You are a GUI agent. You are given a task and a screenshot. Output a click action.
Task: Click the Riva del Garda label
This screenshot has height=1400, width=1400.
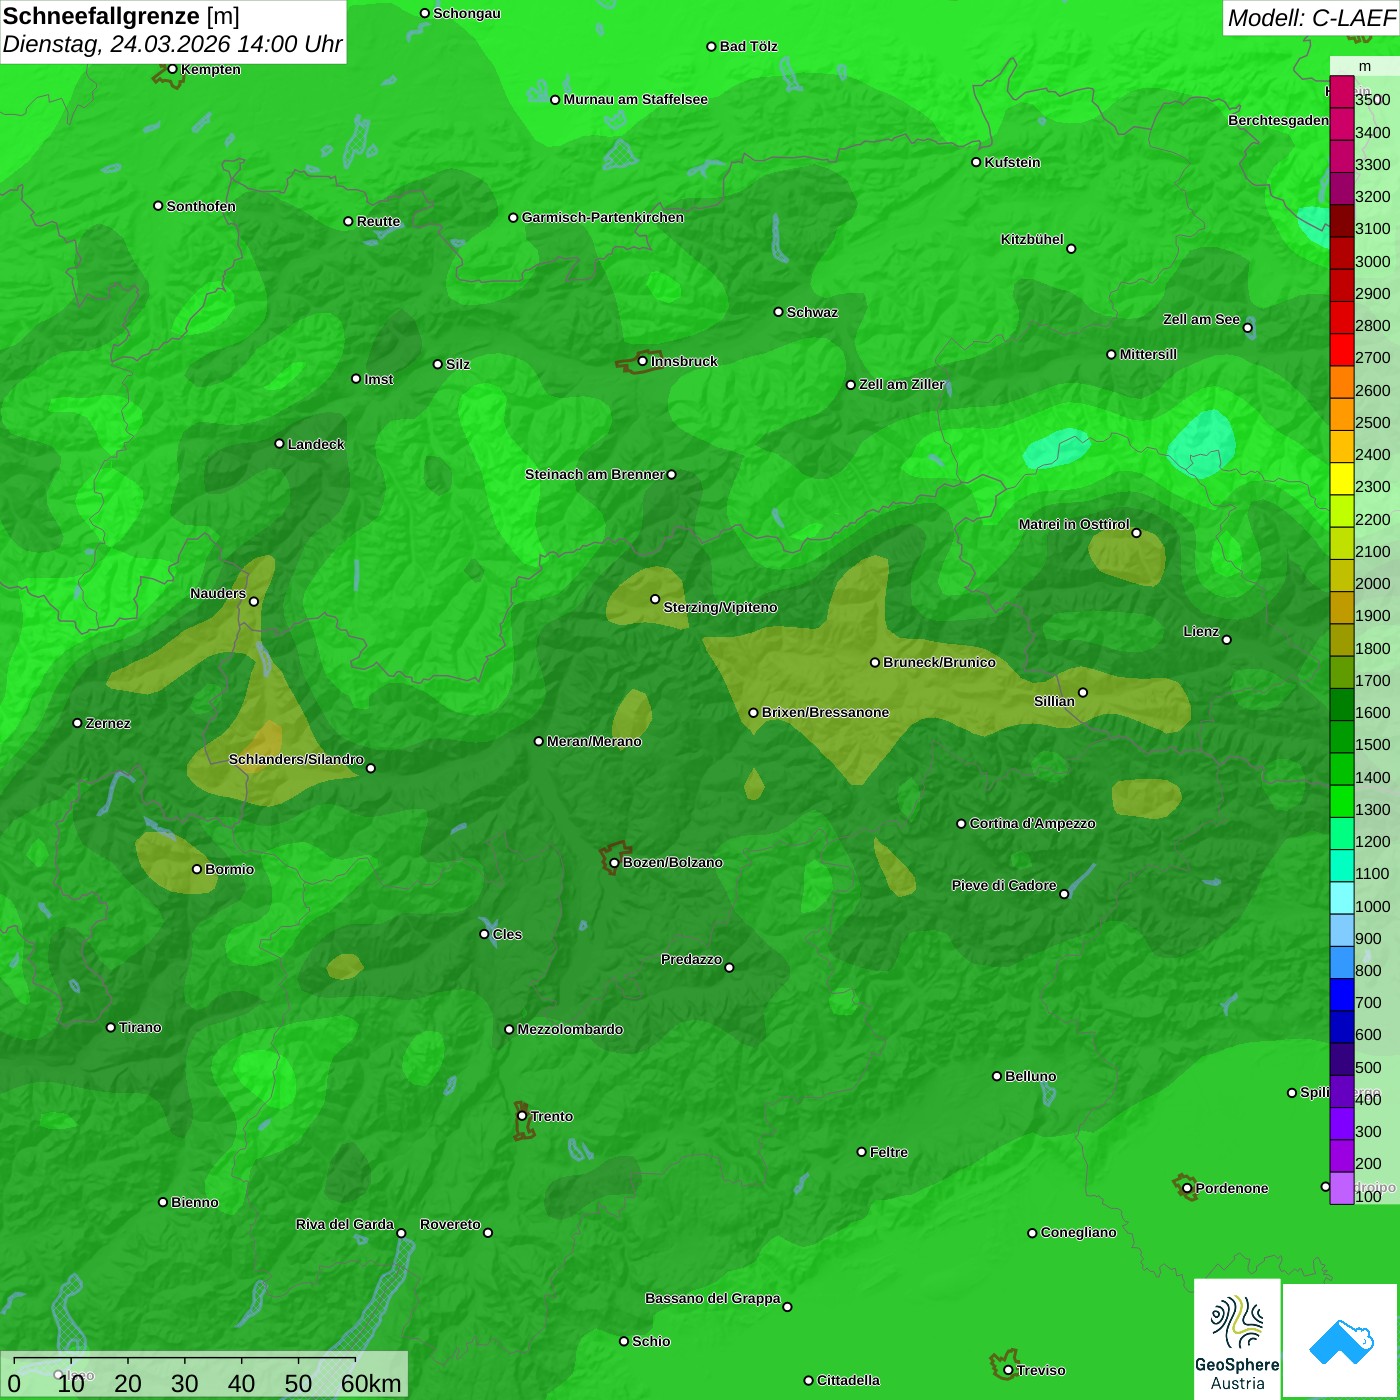pos(345,1224)
